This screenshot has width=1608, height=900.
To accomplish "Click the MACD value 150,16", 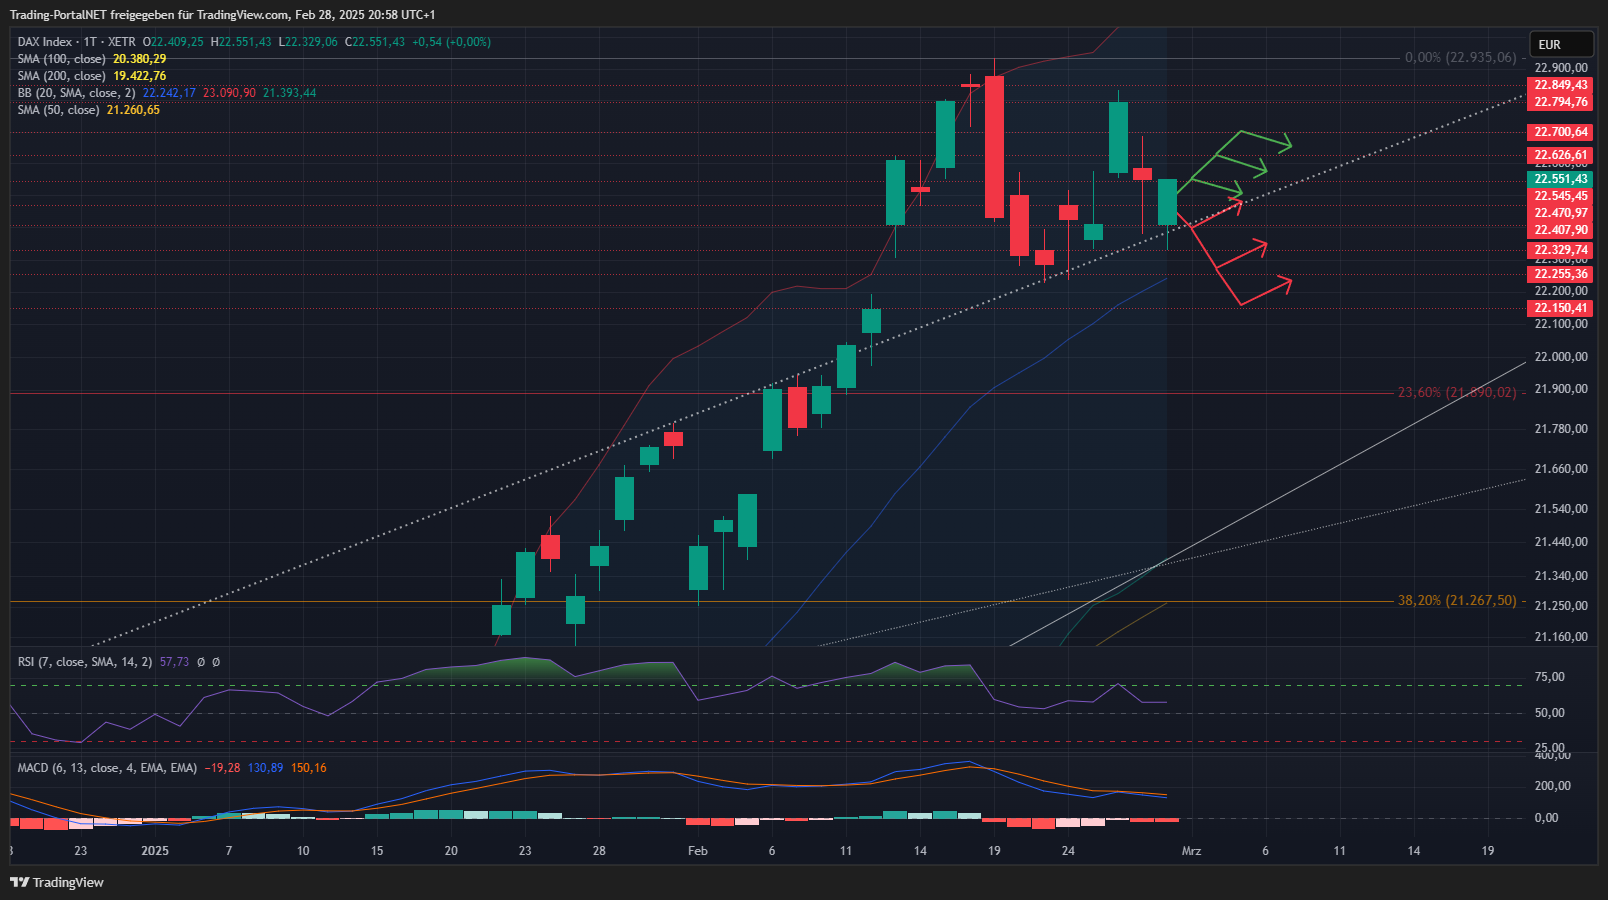I will point(309,768).
